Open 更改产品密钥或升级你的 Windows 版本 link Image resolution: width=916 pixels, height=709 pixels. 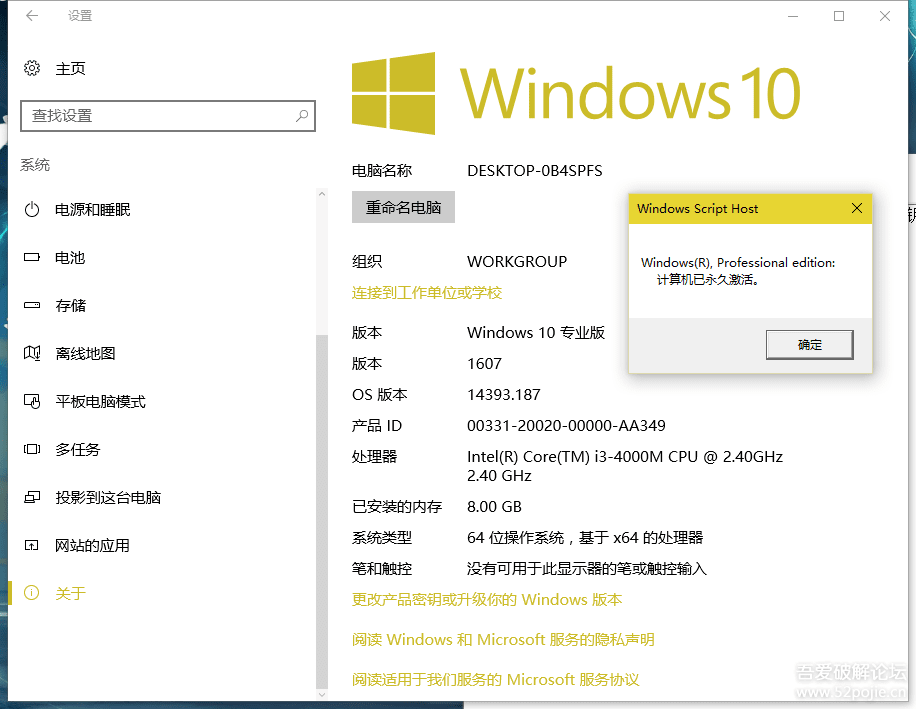click(x=487, y=600)
